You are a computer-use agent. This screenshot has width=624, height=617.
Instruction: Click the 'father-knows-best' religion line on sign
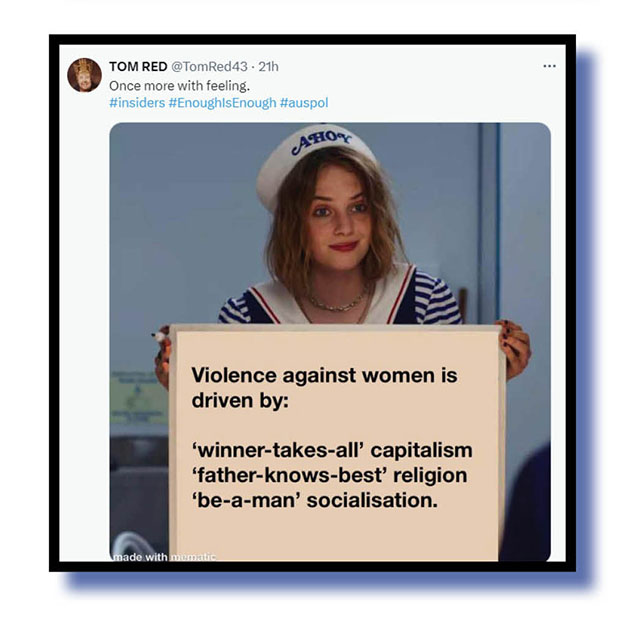click(x=329, y=475)
